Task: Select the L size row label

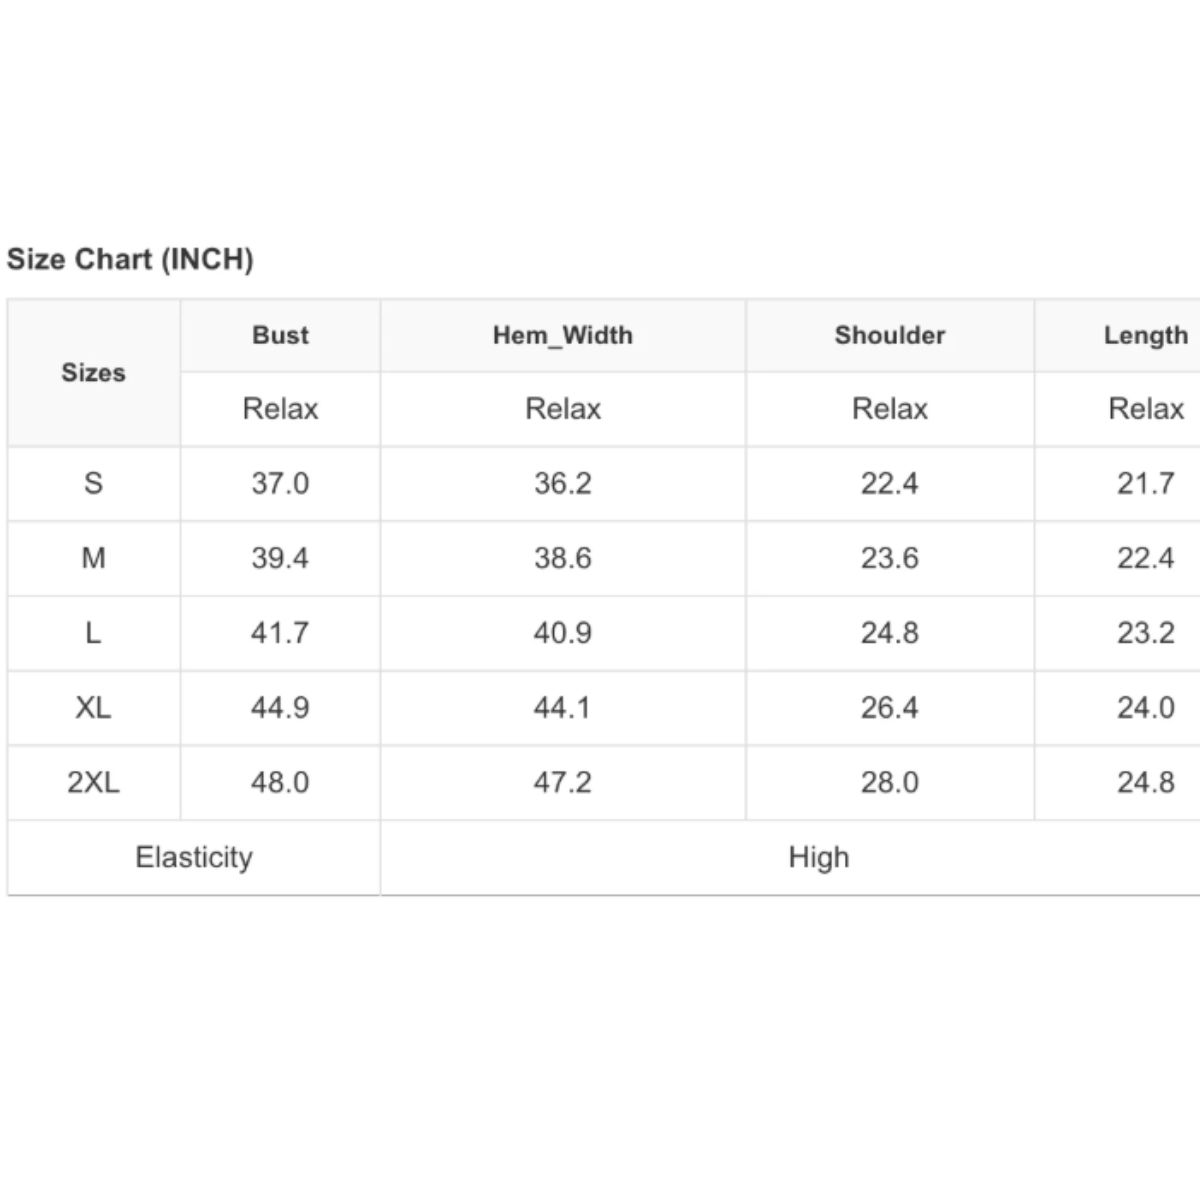Action: tap(94, 633)
